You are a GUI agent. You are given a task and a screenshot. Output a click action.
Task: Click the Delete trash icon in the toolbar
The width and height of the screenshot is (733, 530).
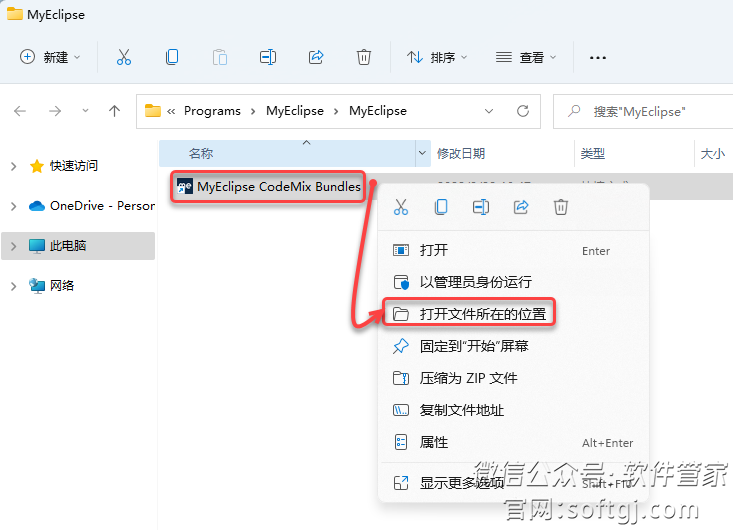click(x=364, y=57)
